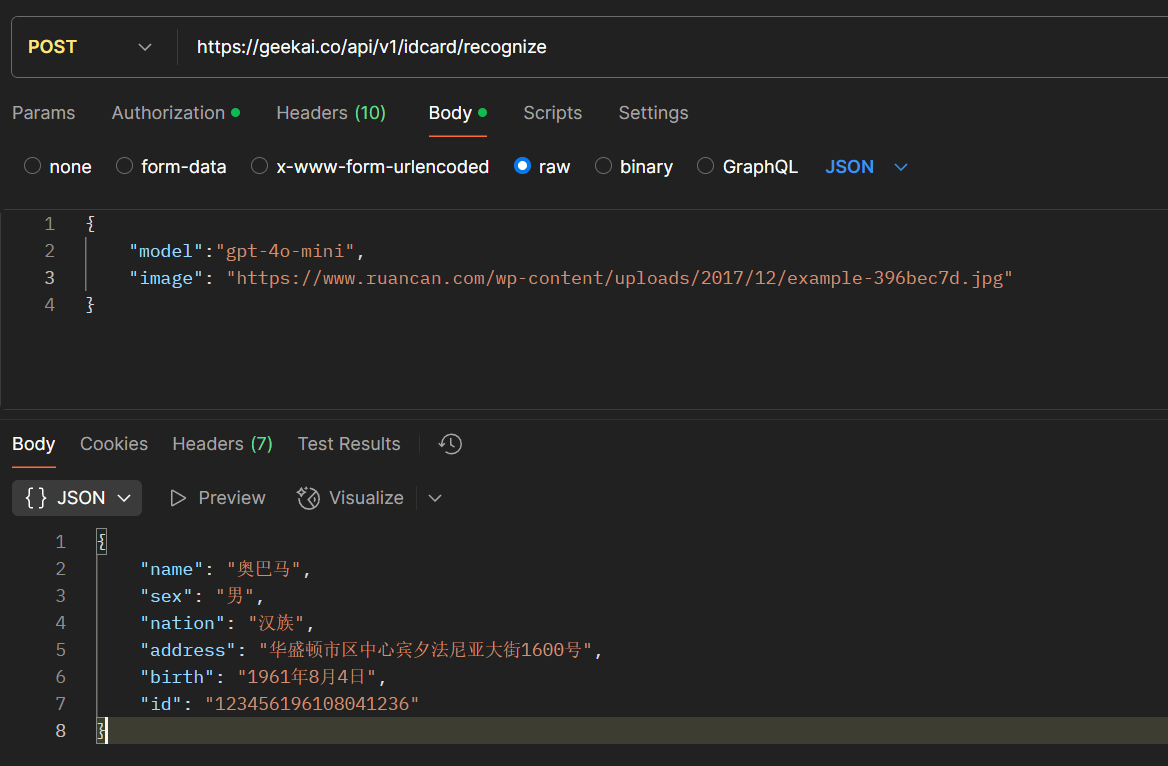Viewport: 1168px width, 766px height.
Task: Click the Preview button
Action: click(218, 498)
